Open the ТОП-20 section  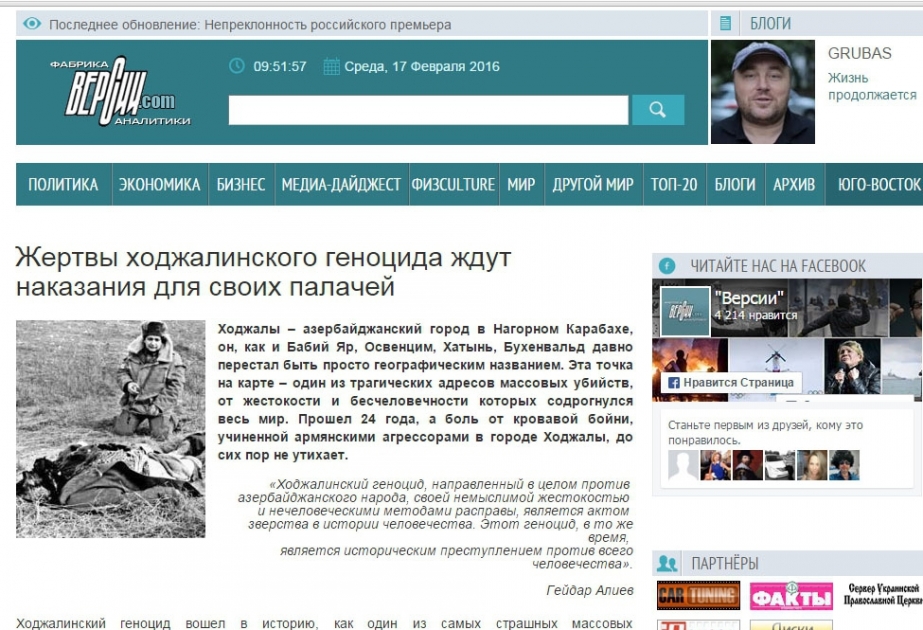coord(674,184)
